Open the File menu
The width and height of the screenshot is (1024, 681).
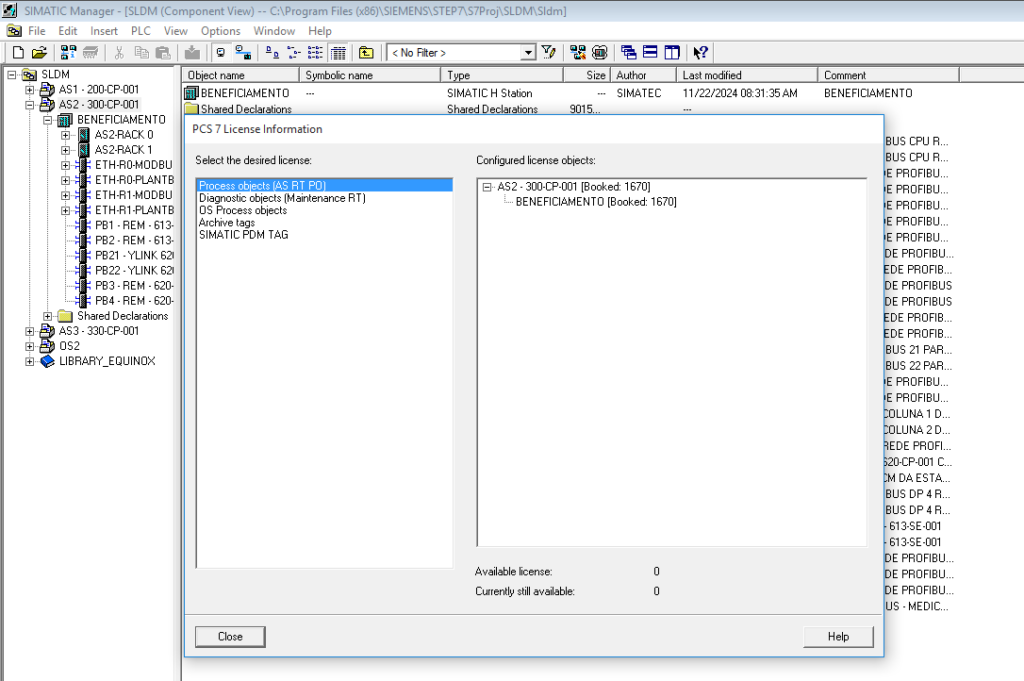point(37,31)
